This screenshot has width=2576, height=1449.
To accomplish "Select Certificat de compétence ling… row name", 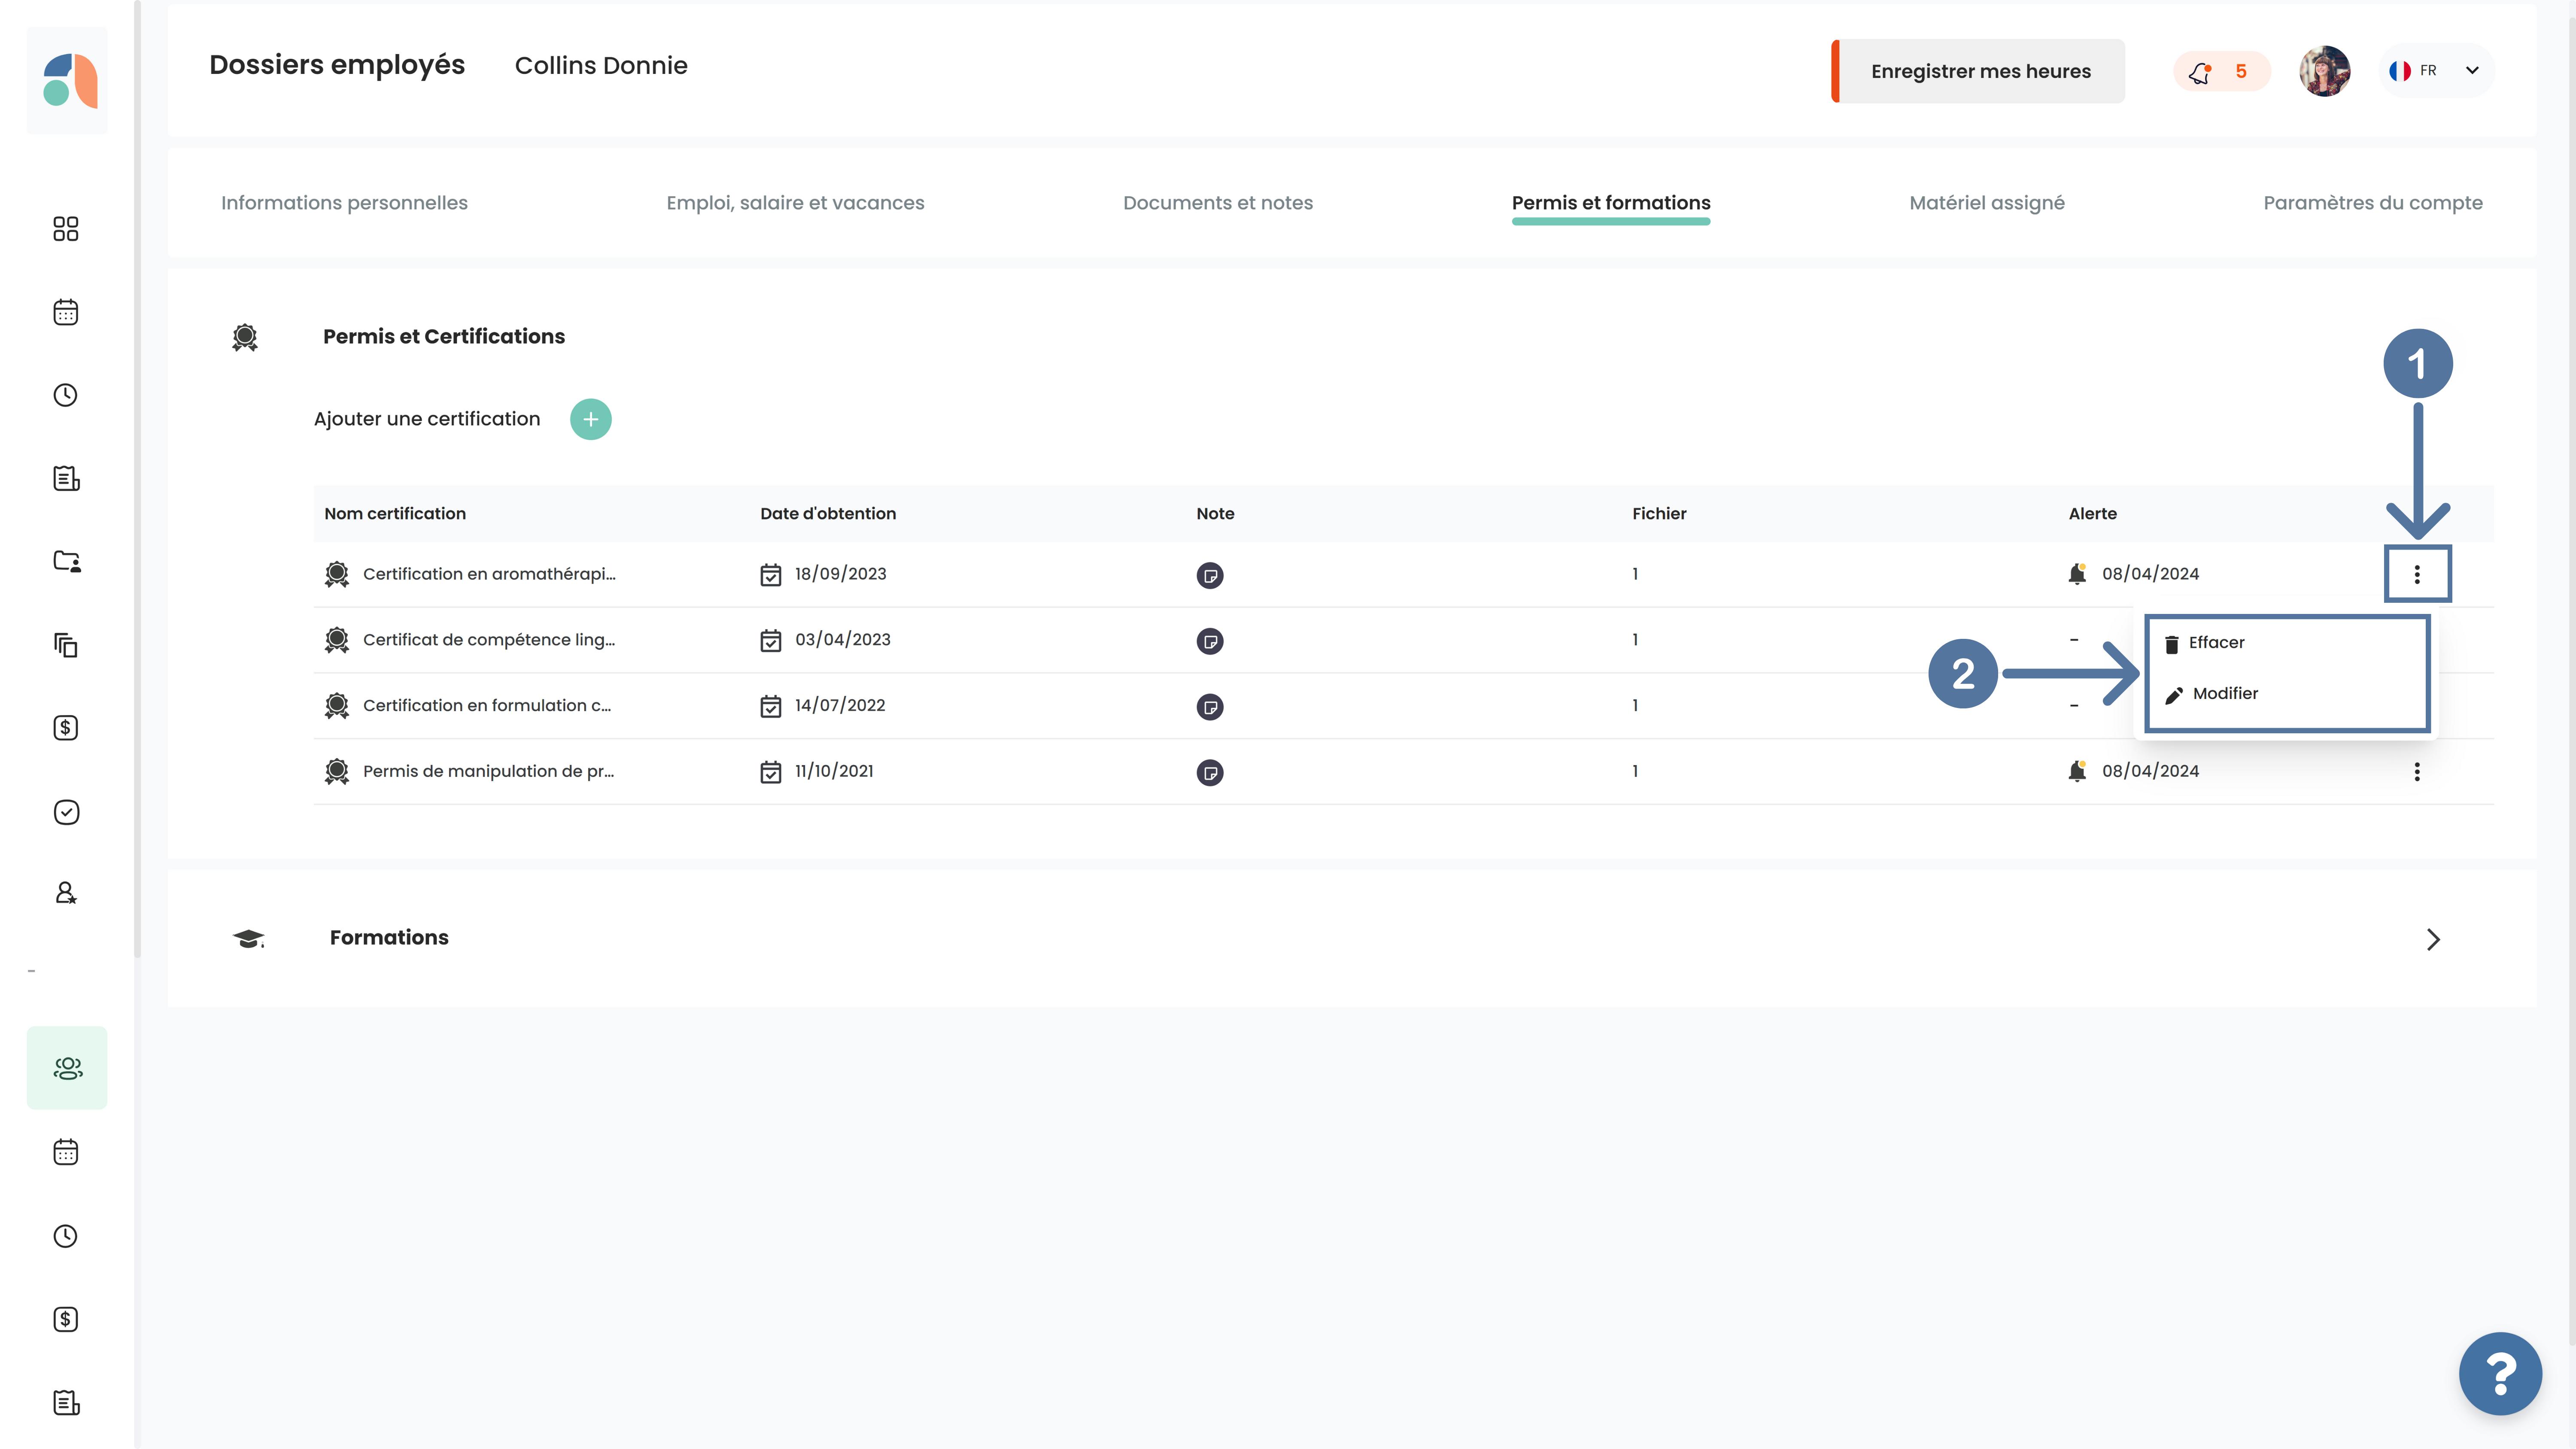I will (x=489, y=640).
